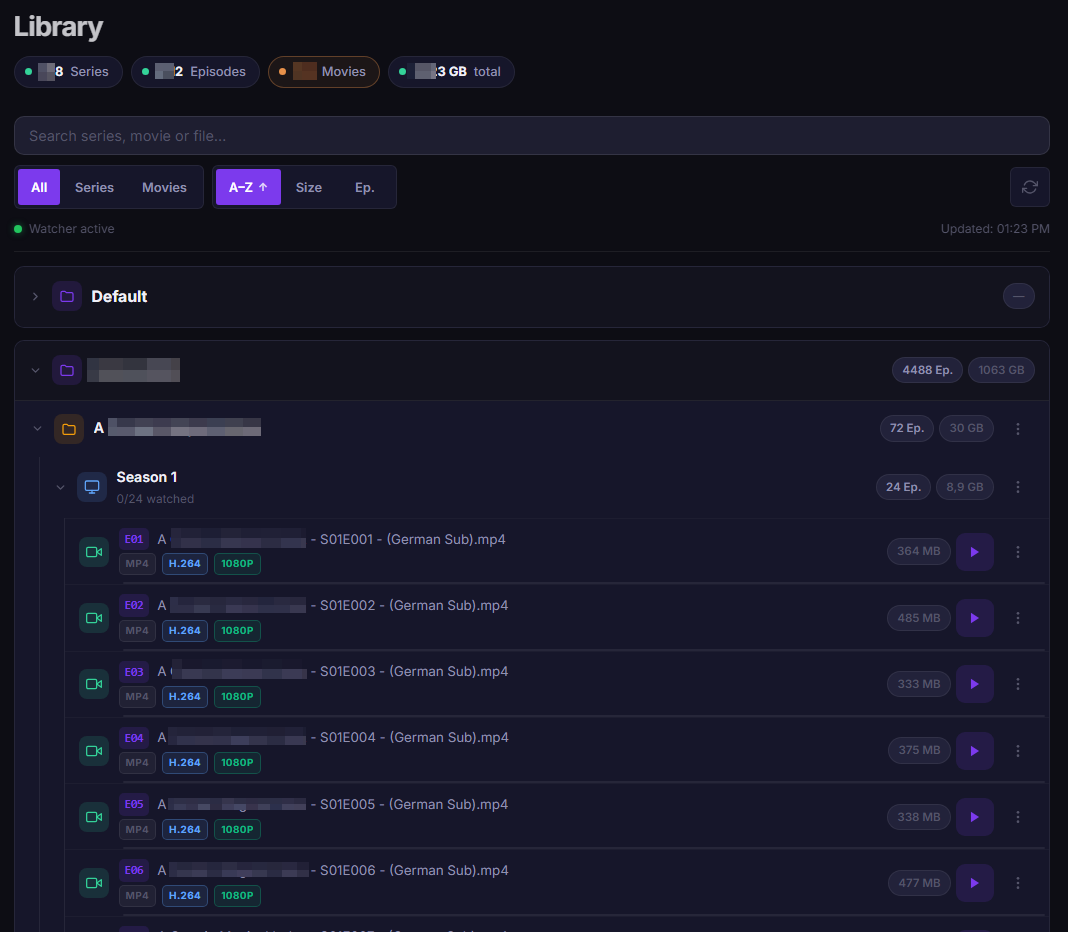Viewport: 1068px width, 932px height.
Task: Click the 375 MB size badge
Action: [919, 750]
